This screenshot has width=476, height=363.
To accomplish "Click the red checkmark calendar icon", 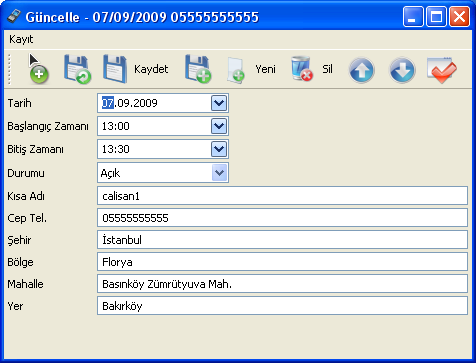I will (442, 70).
